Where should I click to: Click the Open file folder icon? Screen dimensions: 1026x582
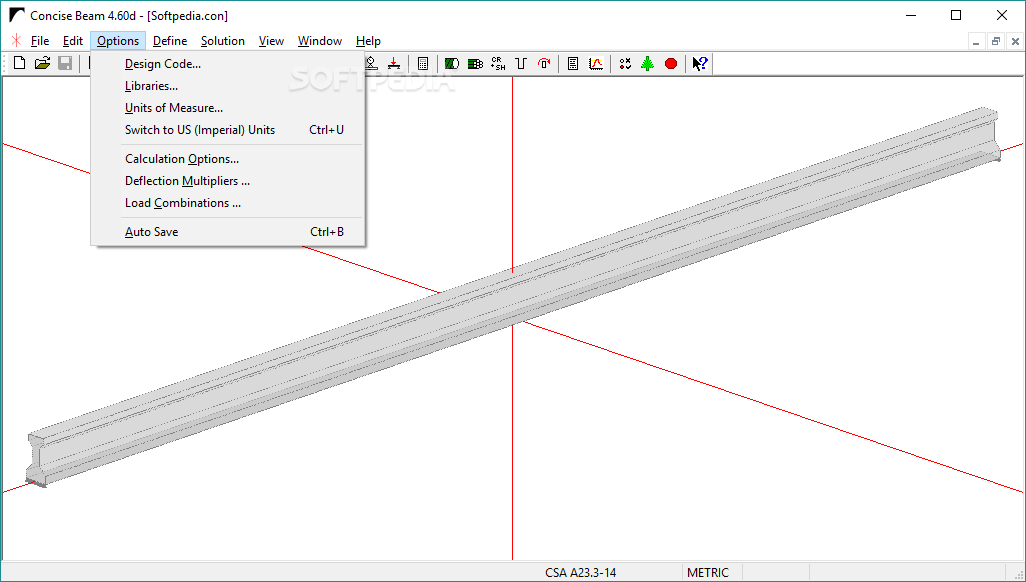pos(43,64)
